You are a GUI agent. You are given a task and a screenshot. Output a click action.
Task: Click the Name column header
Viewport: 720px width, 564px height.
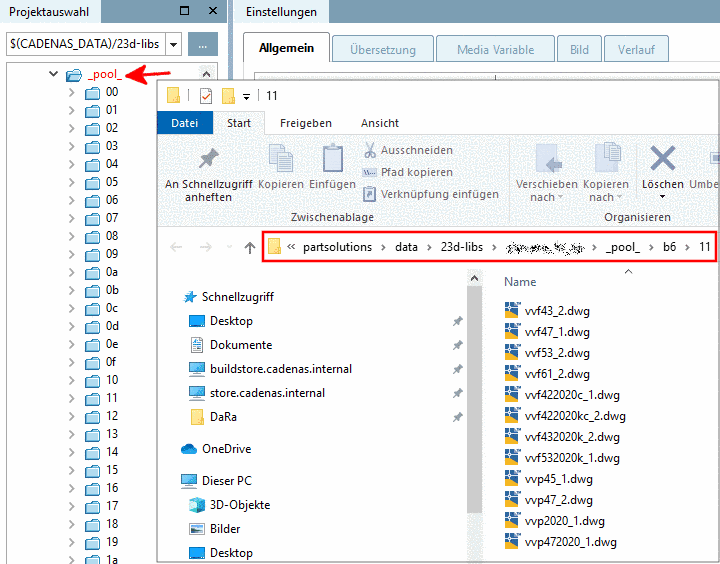520,282
